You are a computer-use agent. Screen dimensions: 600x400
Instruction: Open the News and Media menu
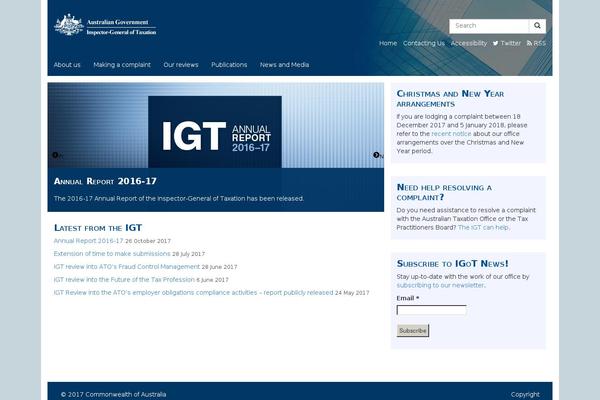coord(284,65)
